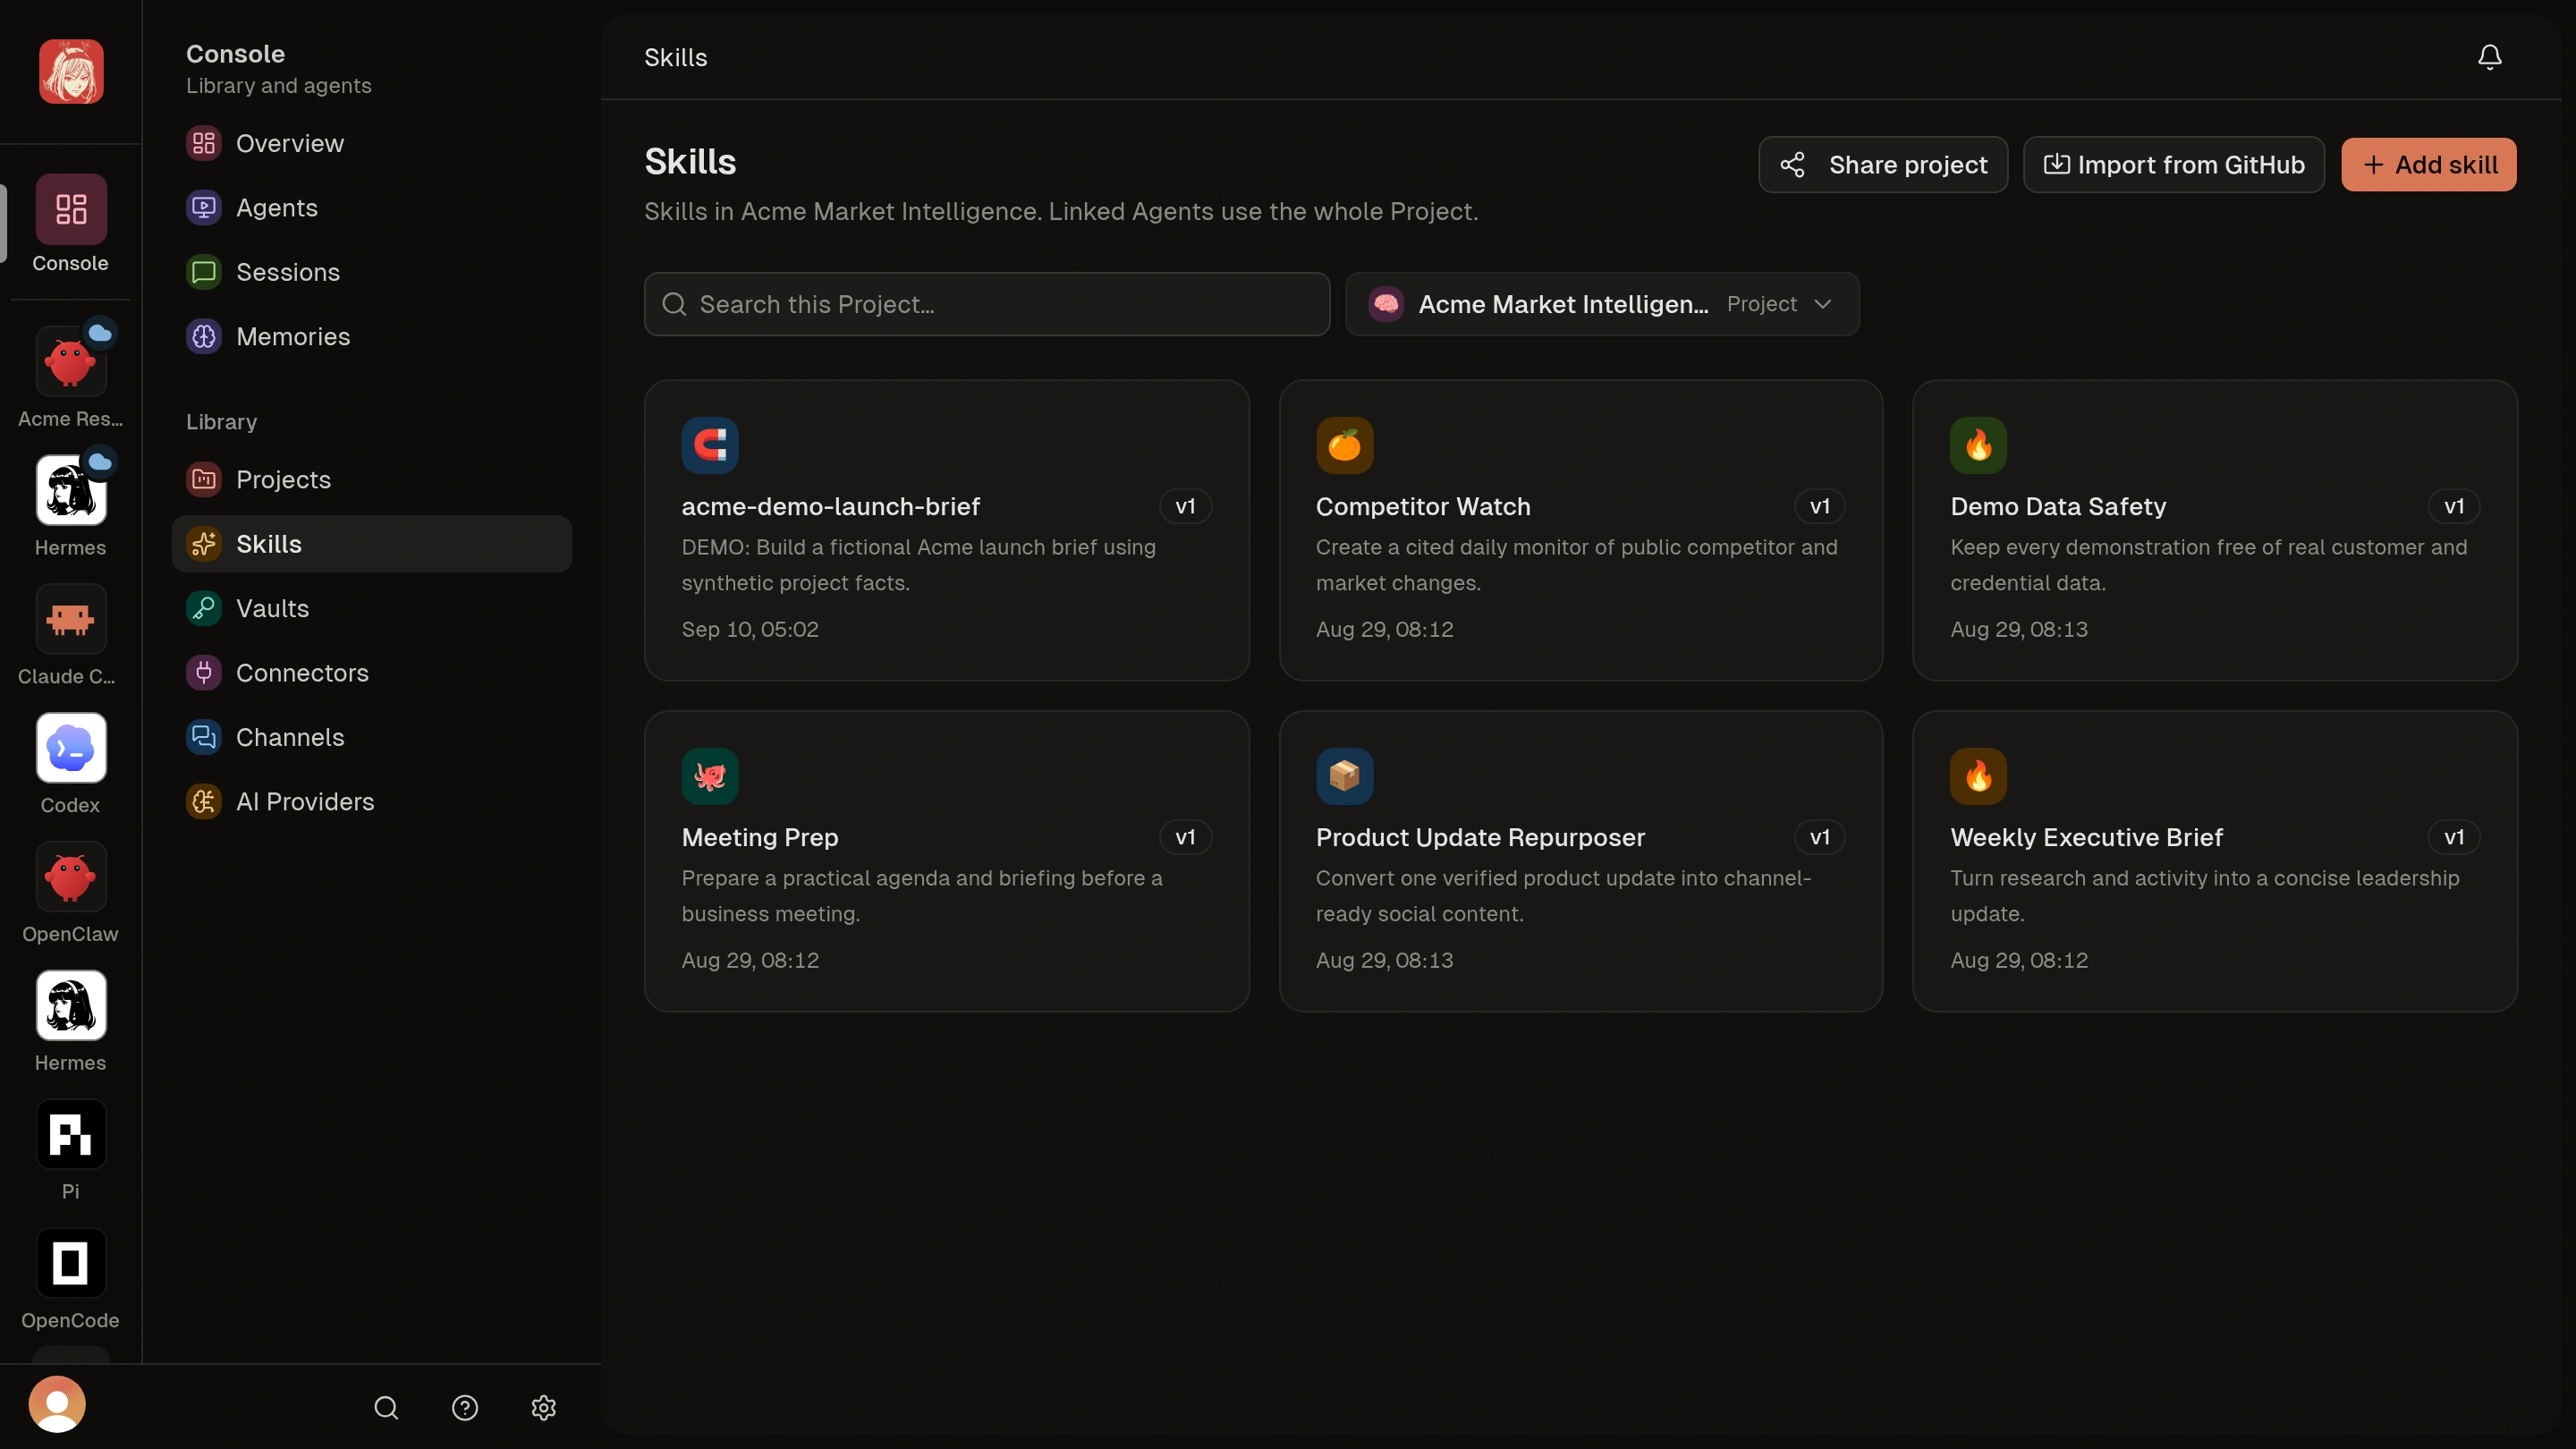The image size is (2576, 1449).
Task: Click the Add skill button
Action: tap(2428, 165)
